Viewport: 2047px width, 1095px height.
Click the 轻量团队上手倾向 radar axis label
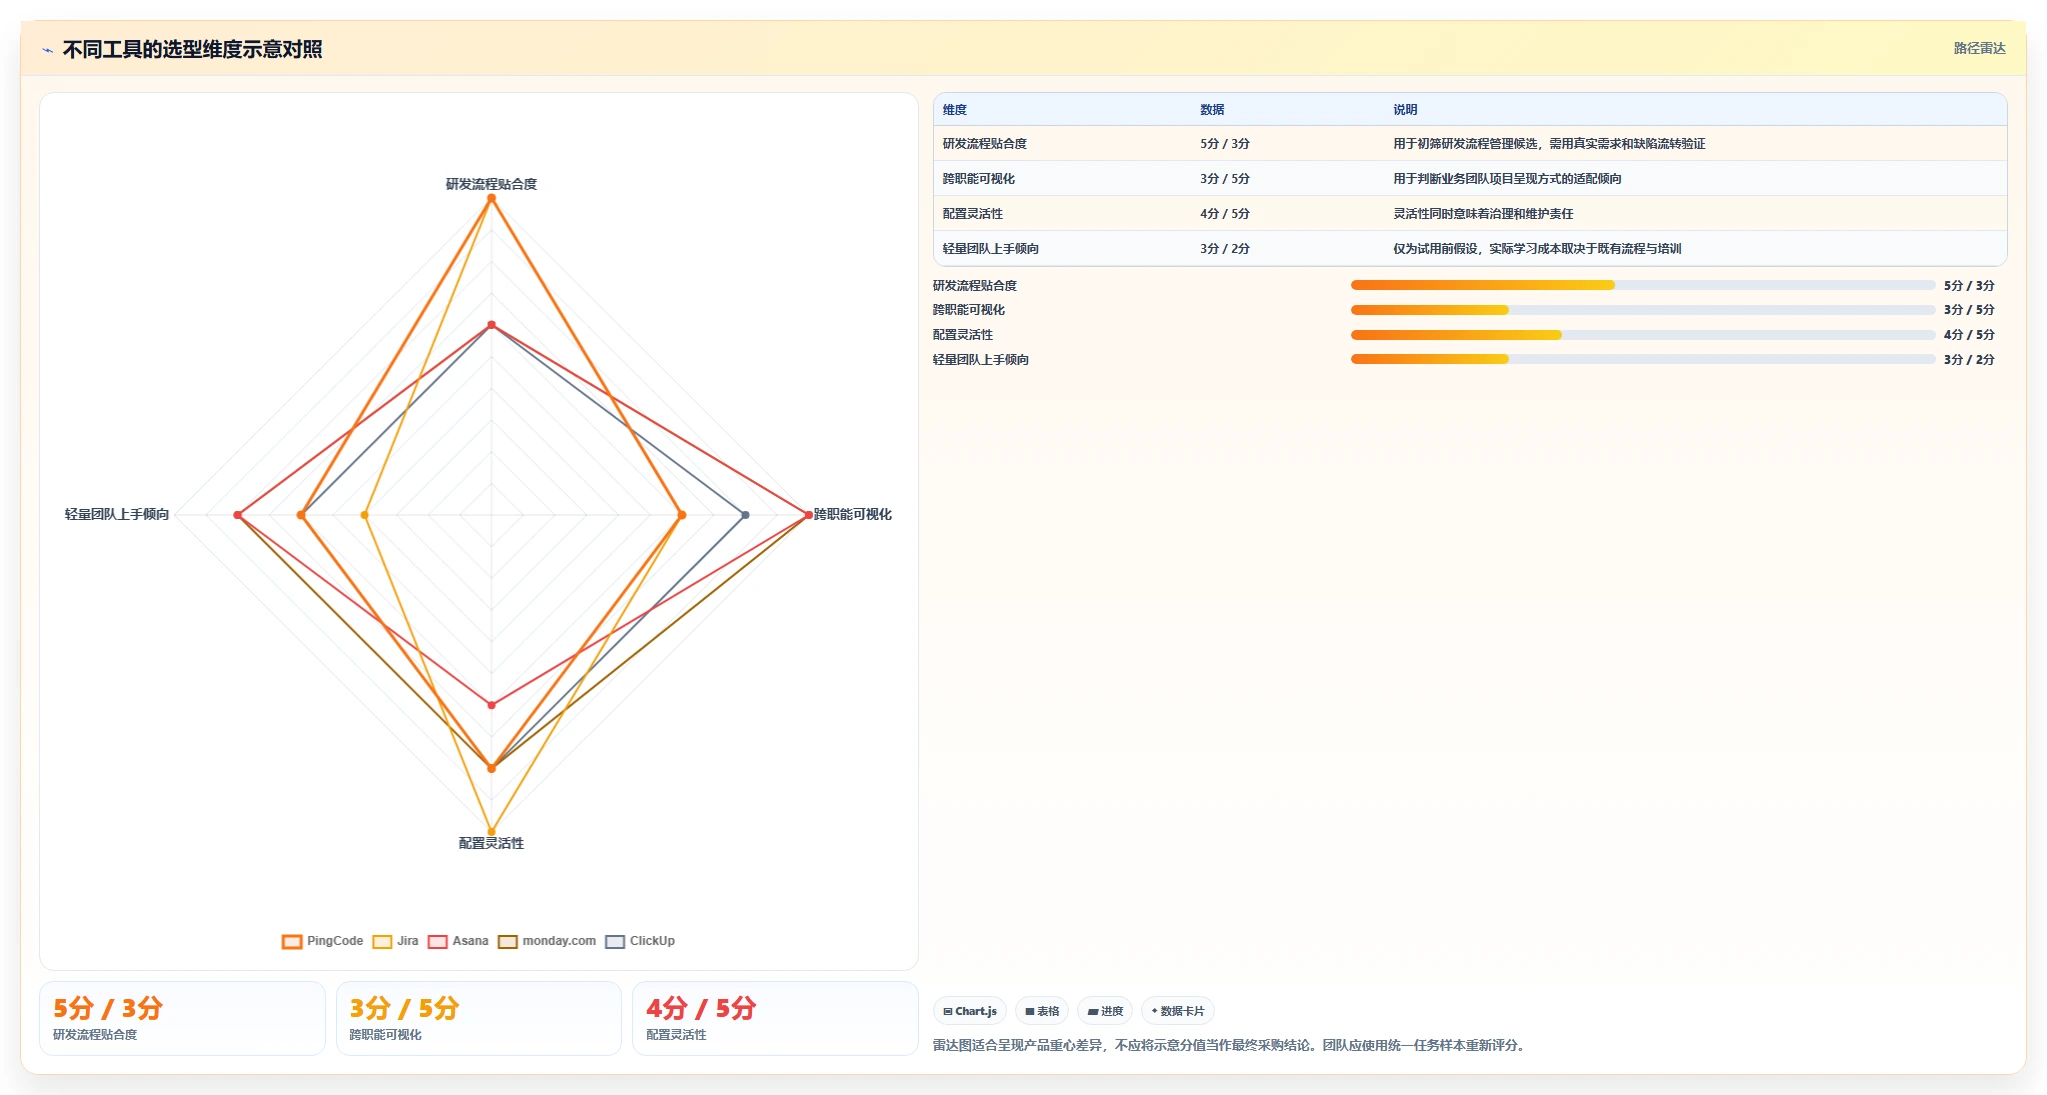tap(117, 514)
